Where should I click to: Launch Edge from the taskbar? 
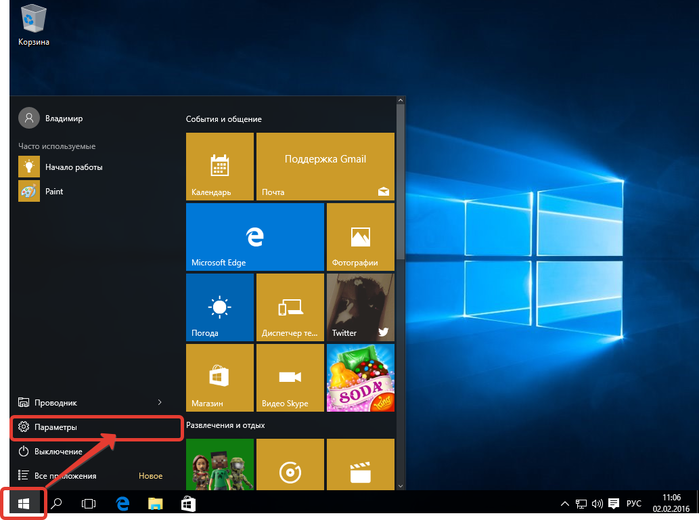(x=122, y=504)
